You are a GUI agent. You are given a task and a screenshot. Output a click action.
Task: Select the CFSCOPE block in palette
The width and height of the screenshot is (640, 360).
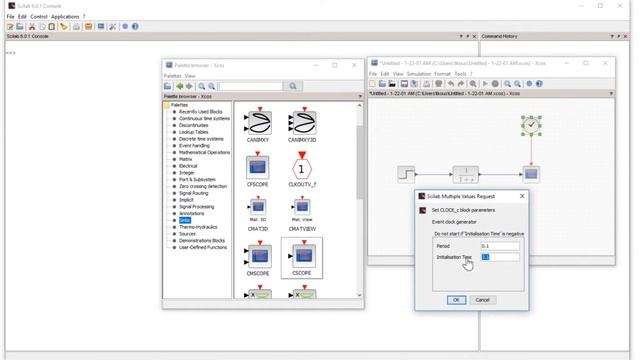(258, 169)
